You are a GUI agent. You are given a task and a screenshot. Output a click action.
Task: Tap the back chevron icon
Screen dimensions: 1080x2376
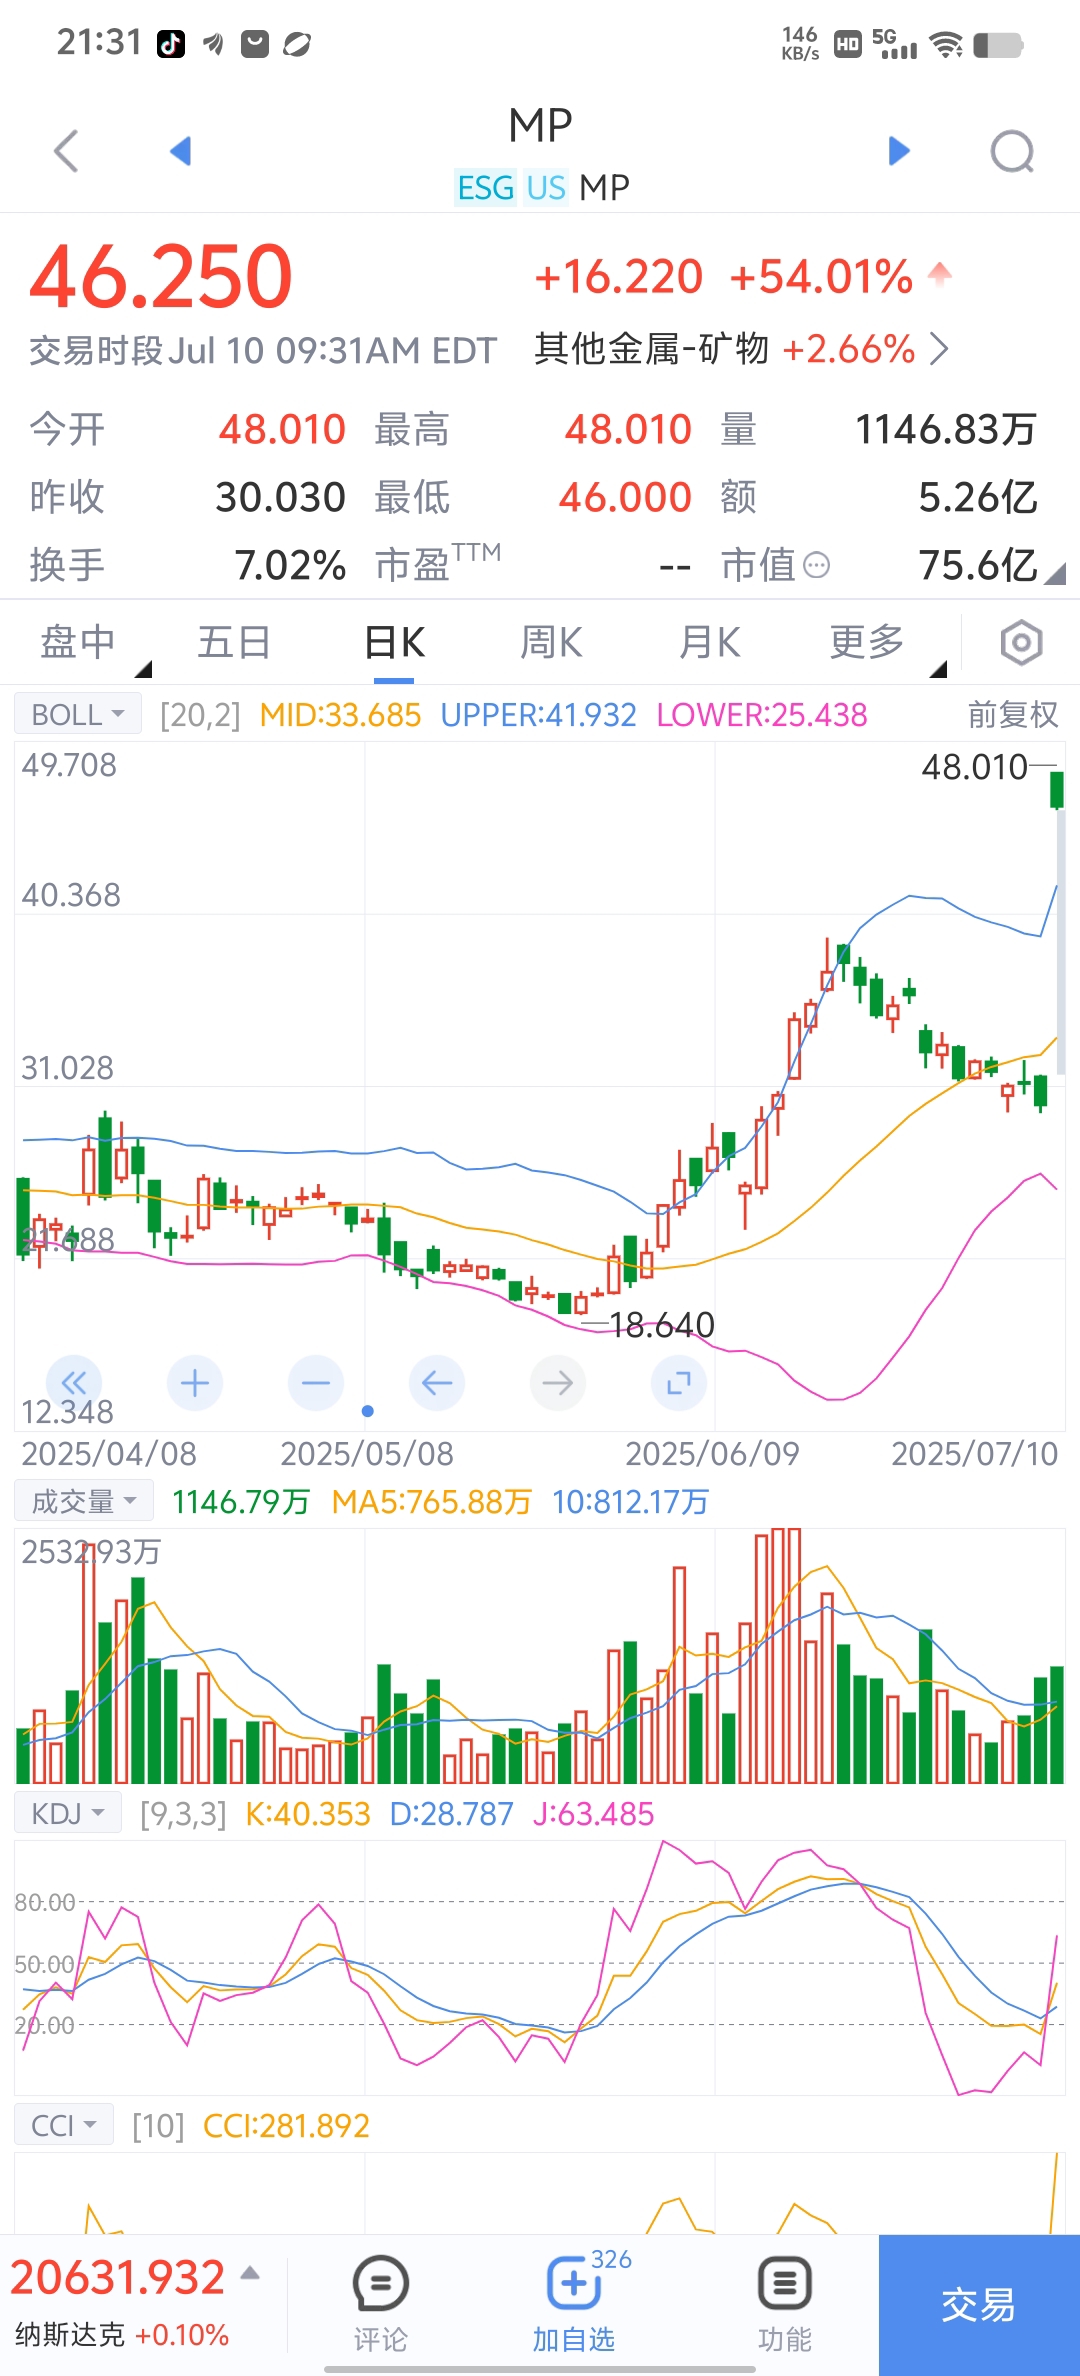[66, 152]
